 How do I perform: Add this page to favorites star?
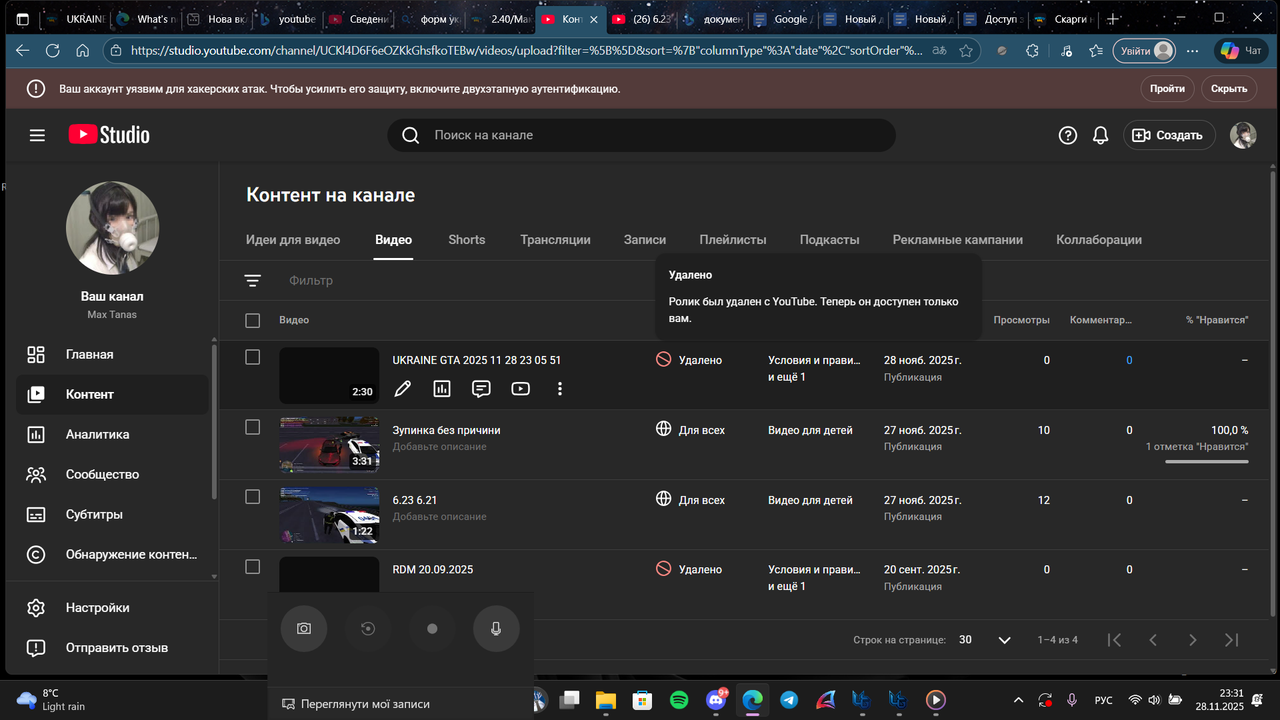(966, 51)
